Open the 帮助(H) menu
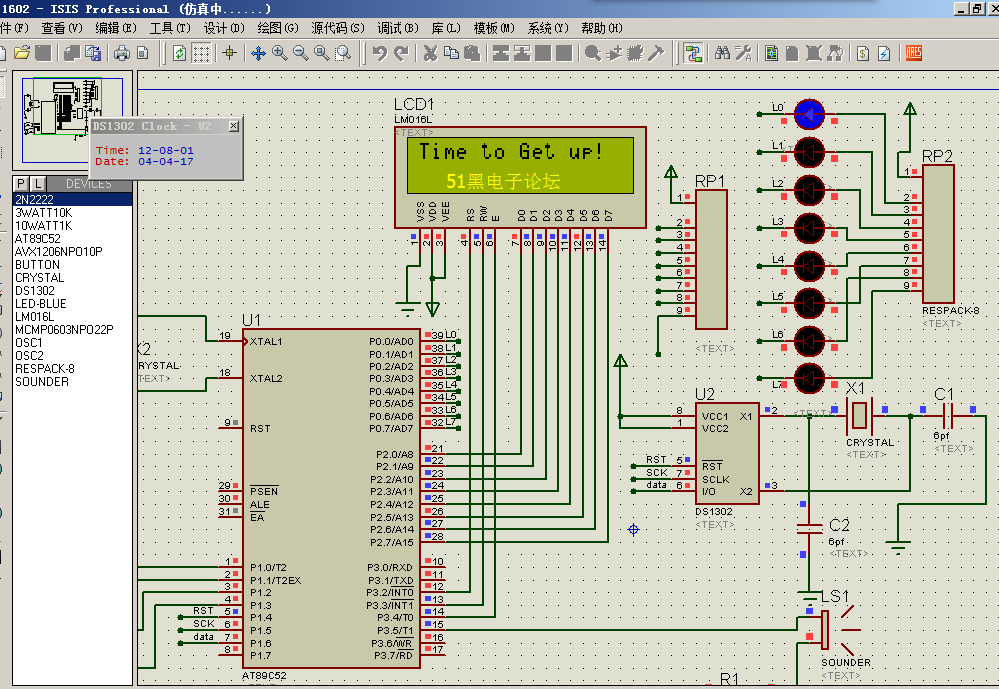 tap(602, 28)
